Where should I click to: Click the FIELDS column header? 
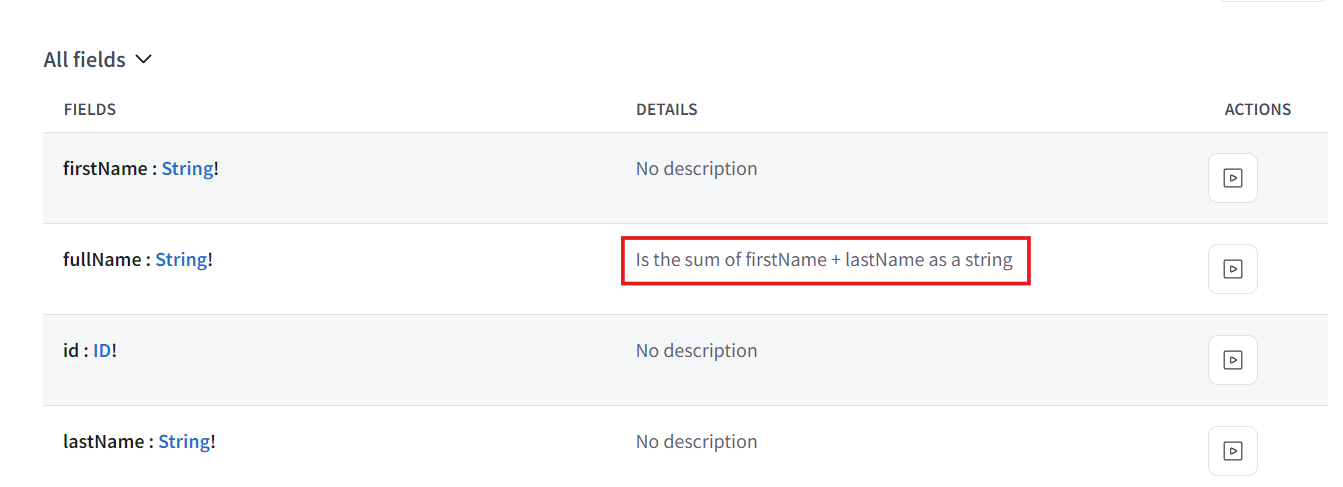pyautogui.click(x=90, y=109)
